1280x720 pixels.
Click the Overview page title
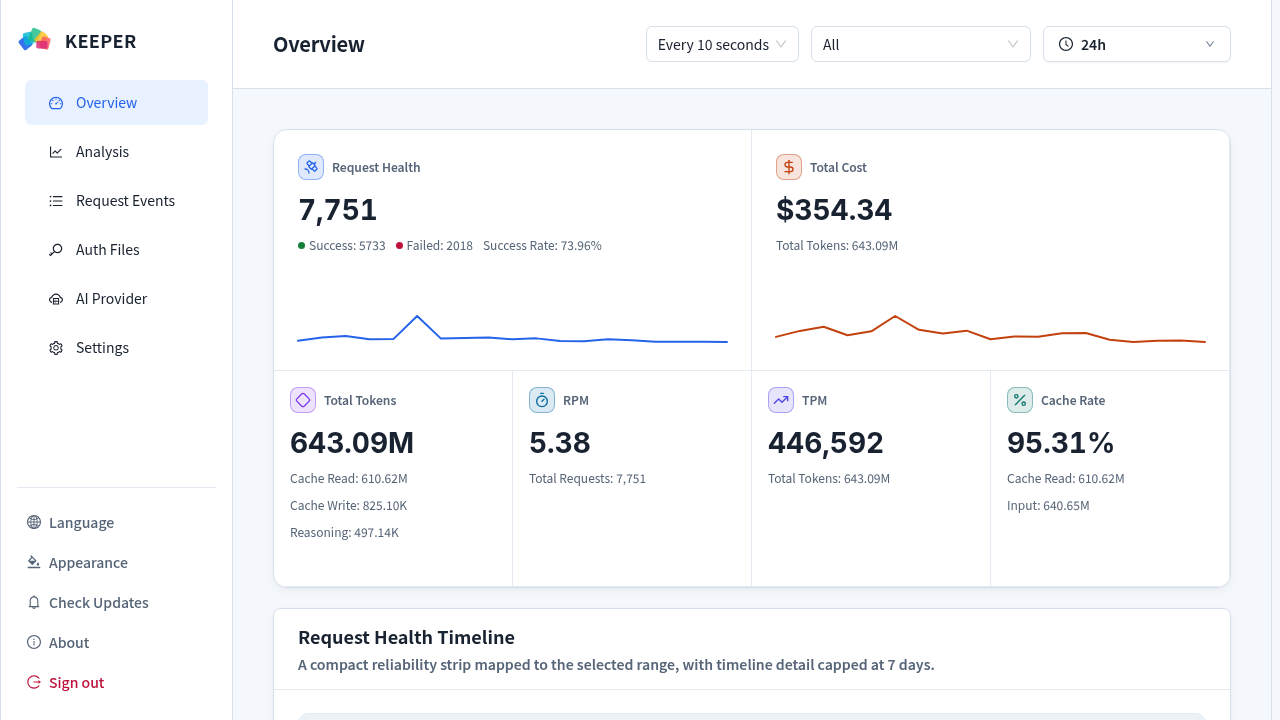319,45
